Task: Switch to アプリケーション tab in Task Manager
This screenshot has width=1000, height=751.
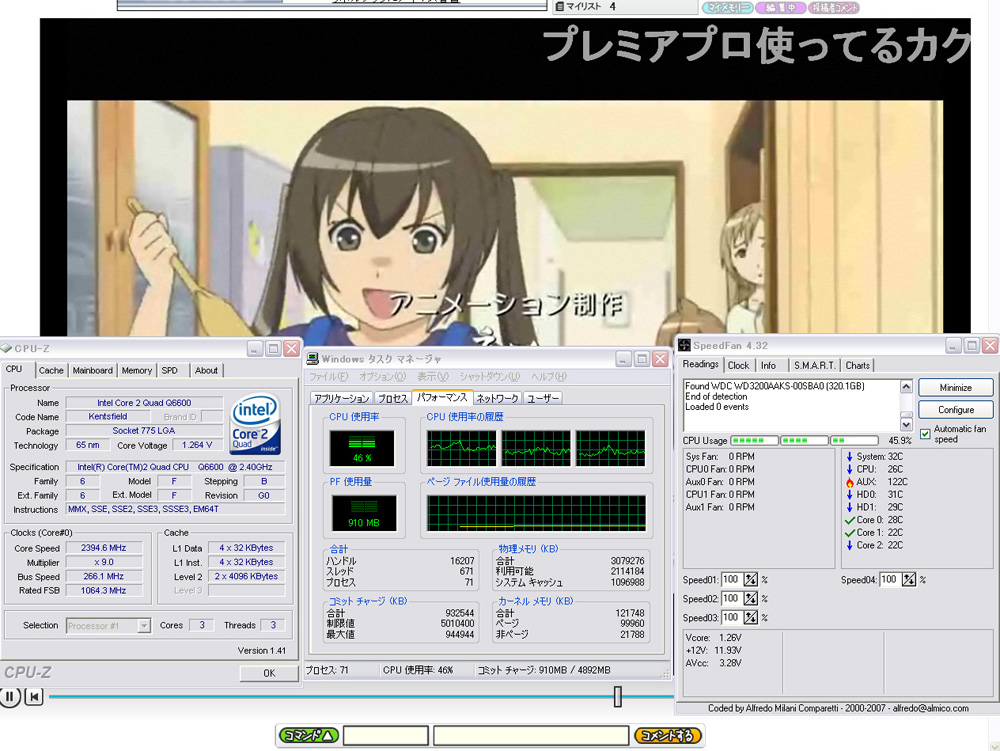Action: [342, 398]
